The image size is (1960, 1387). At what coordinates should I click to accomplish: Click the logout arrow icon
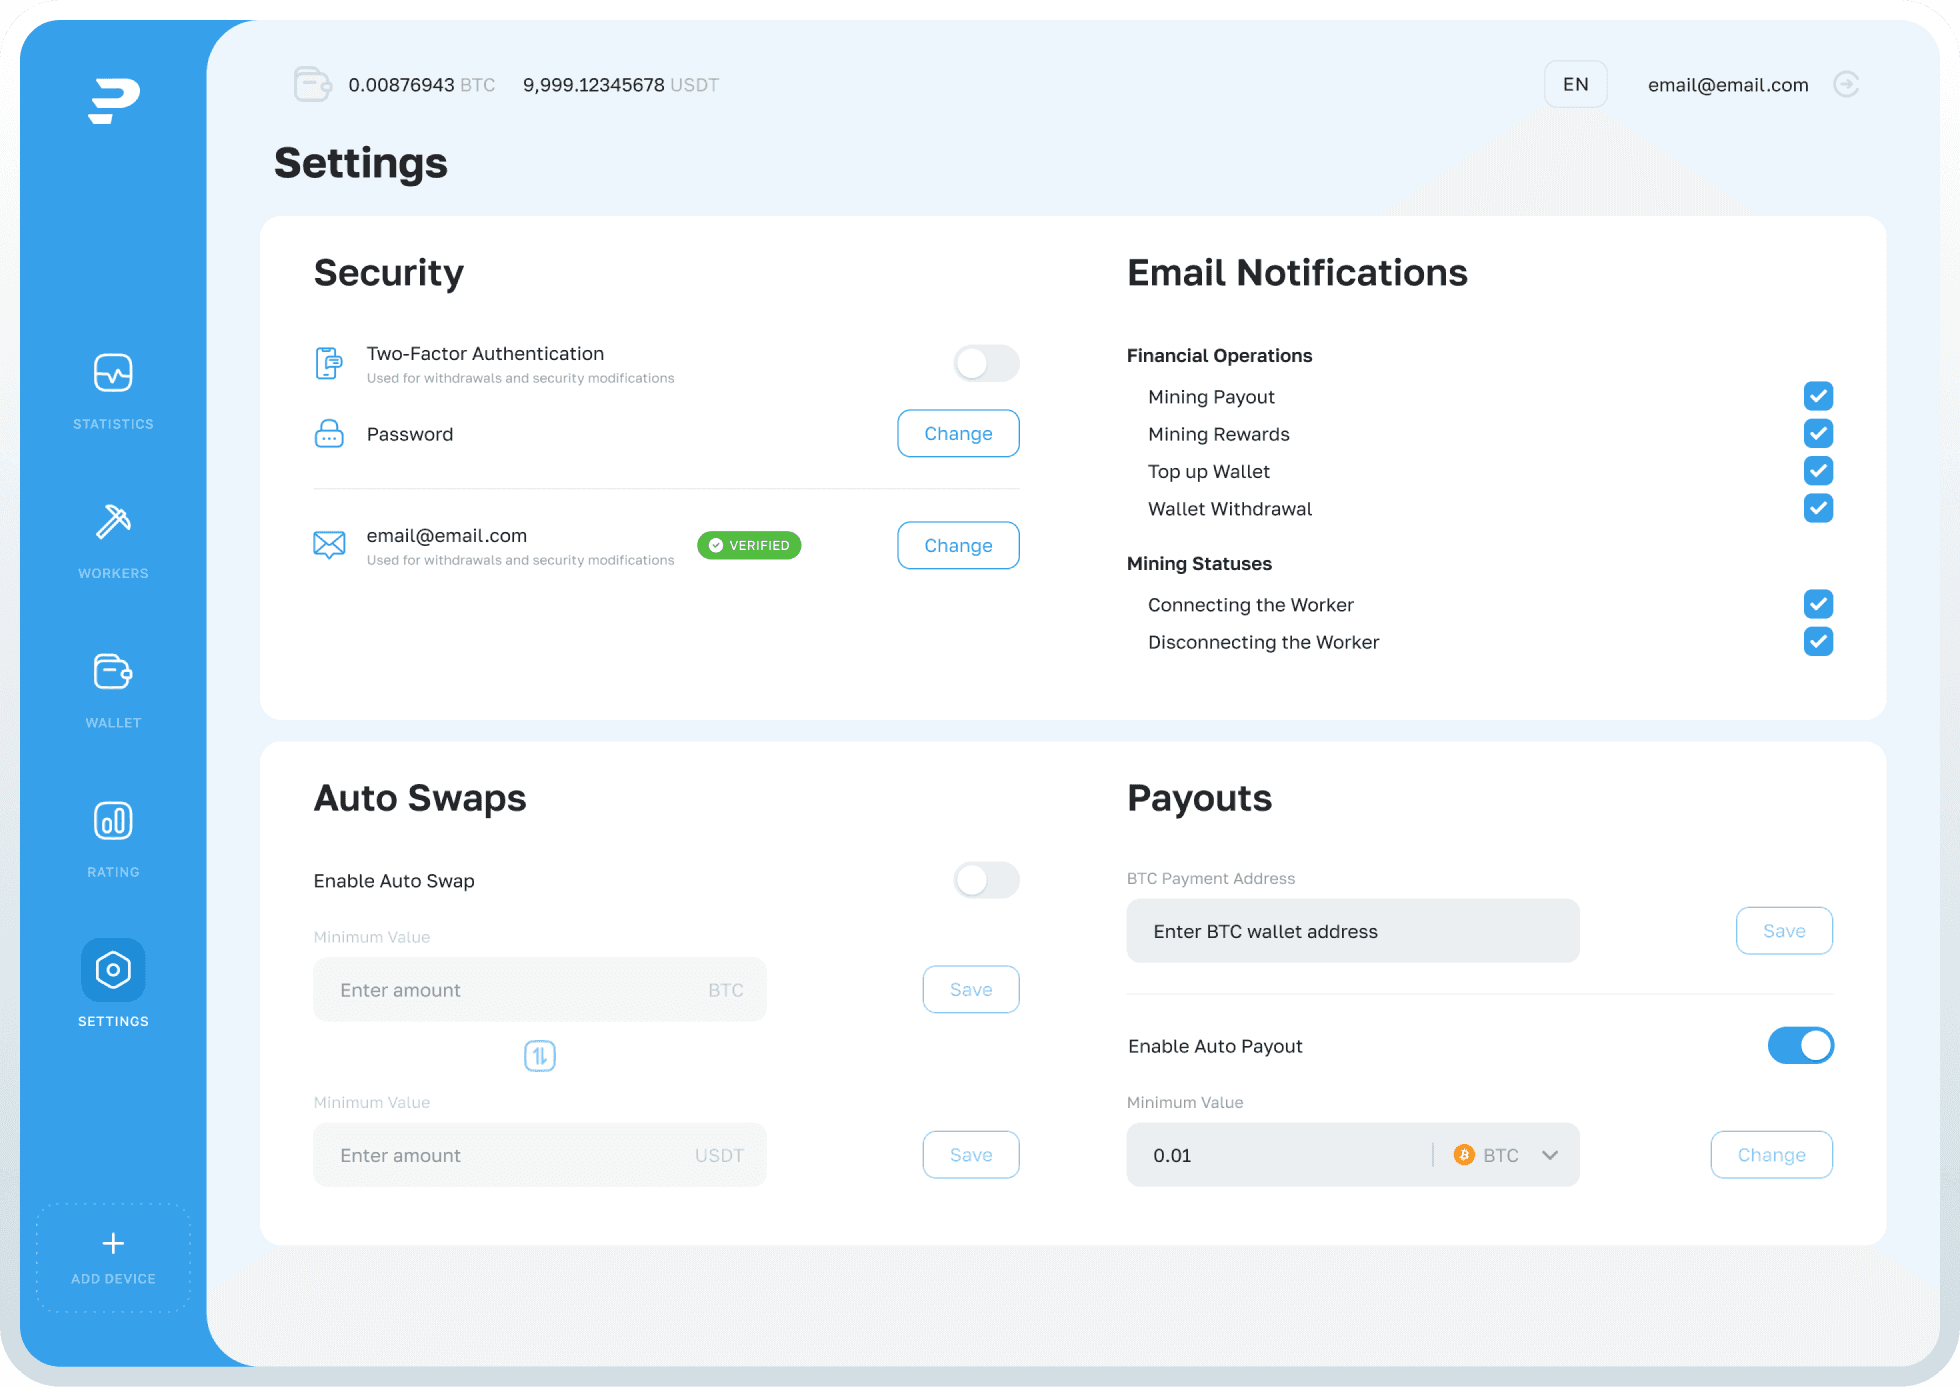[x=1846, y=85]
